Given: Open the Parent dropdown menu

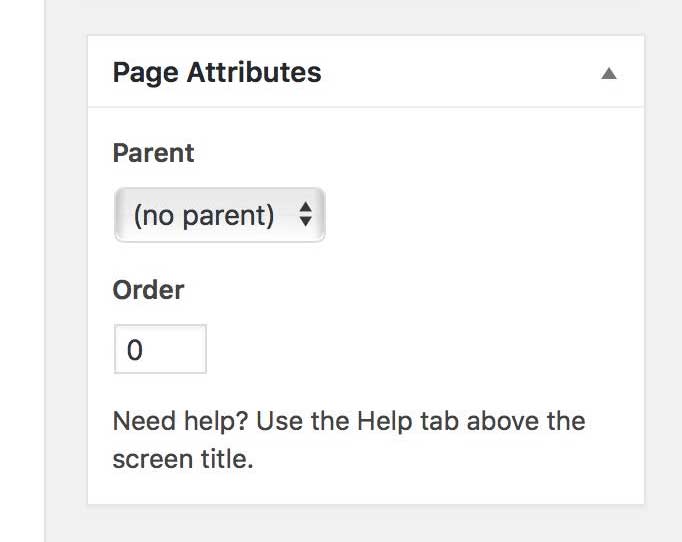Looking at the screenshot, I should (220, 214).
